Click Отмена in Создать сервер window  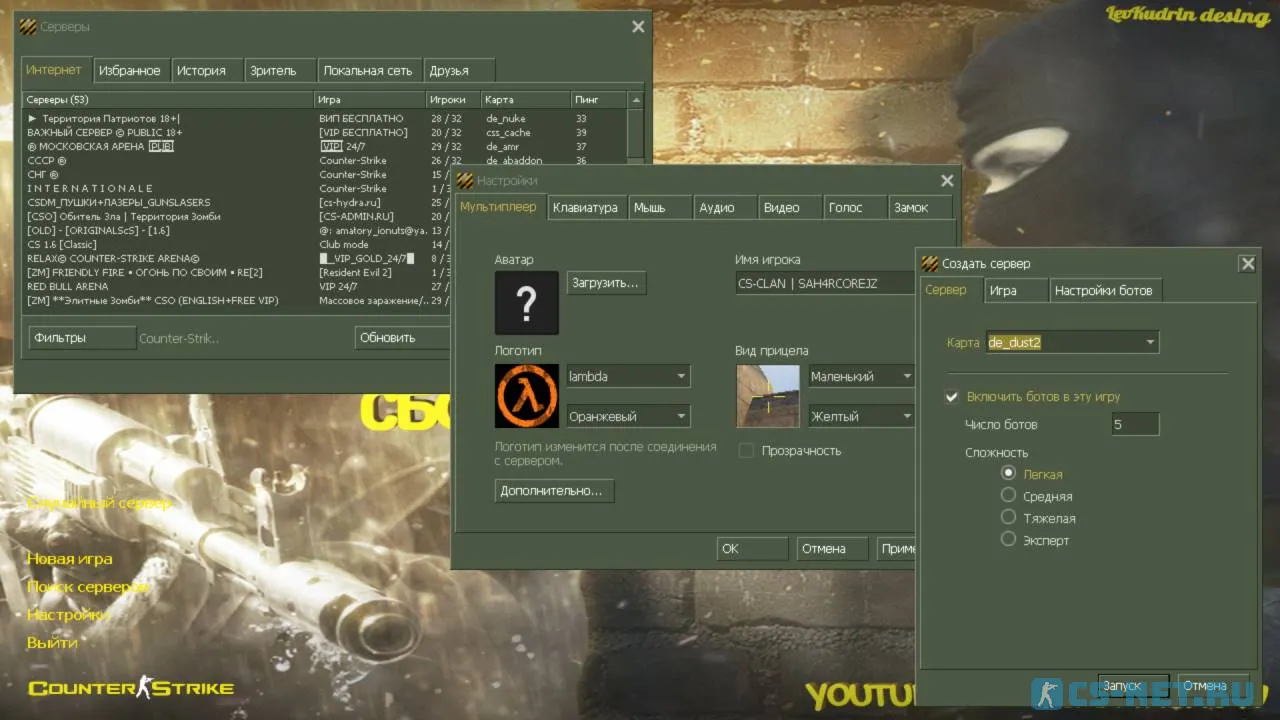1213,686
